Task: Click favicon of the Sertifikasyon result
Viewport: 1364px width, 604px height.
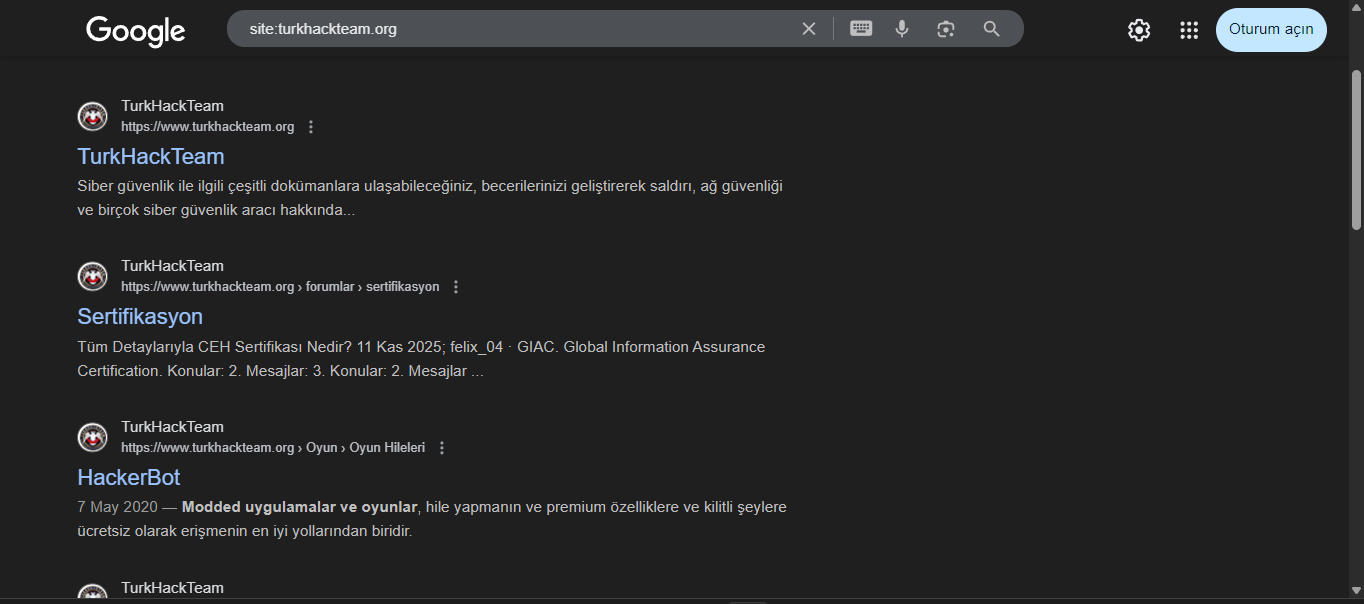Action: point(93,276)
